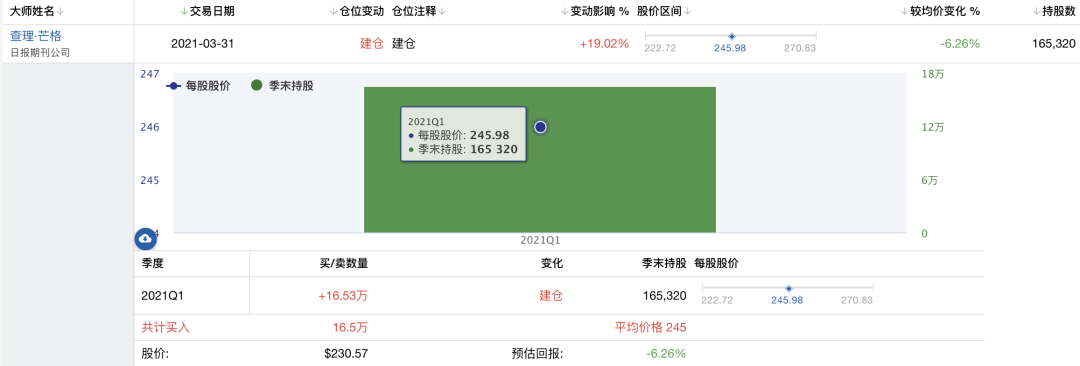This screenshot has height=366, width=1080.
Task: Click sort arrow beside 变动影响 %
Action: click(565, 12)
